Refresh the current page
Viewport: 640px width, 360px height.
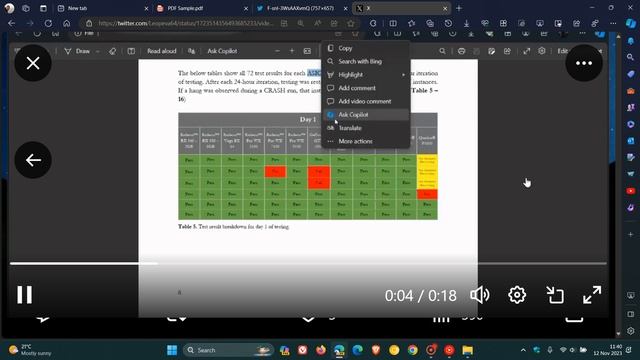coord(48,23)
